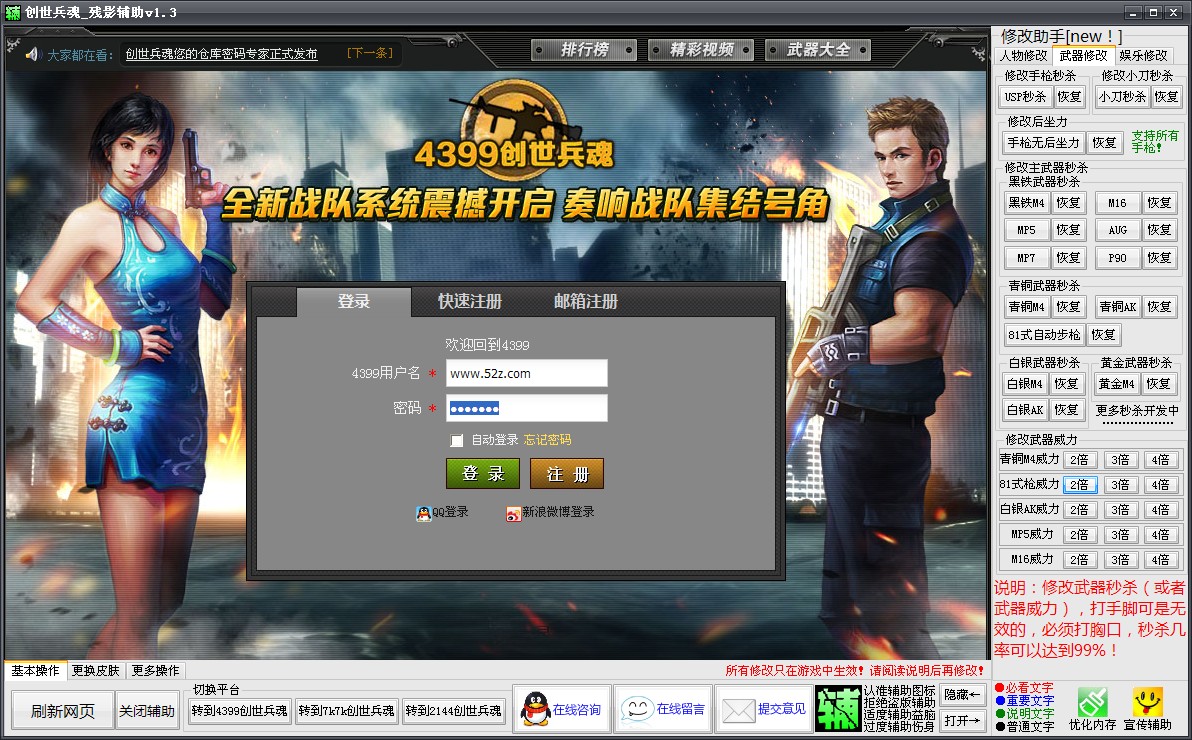This screenshot has width=1192, height=740.
Task: Open the 忘记密码 link
Action: [547, 440]
